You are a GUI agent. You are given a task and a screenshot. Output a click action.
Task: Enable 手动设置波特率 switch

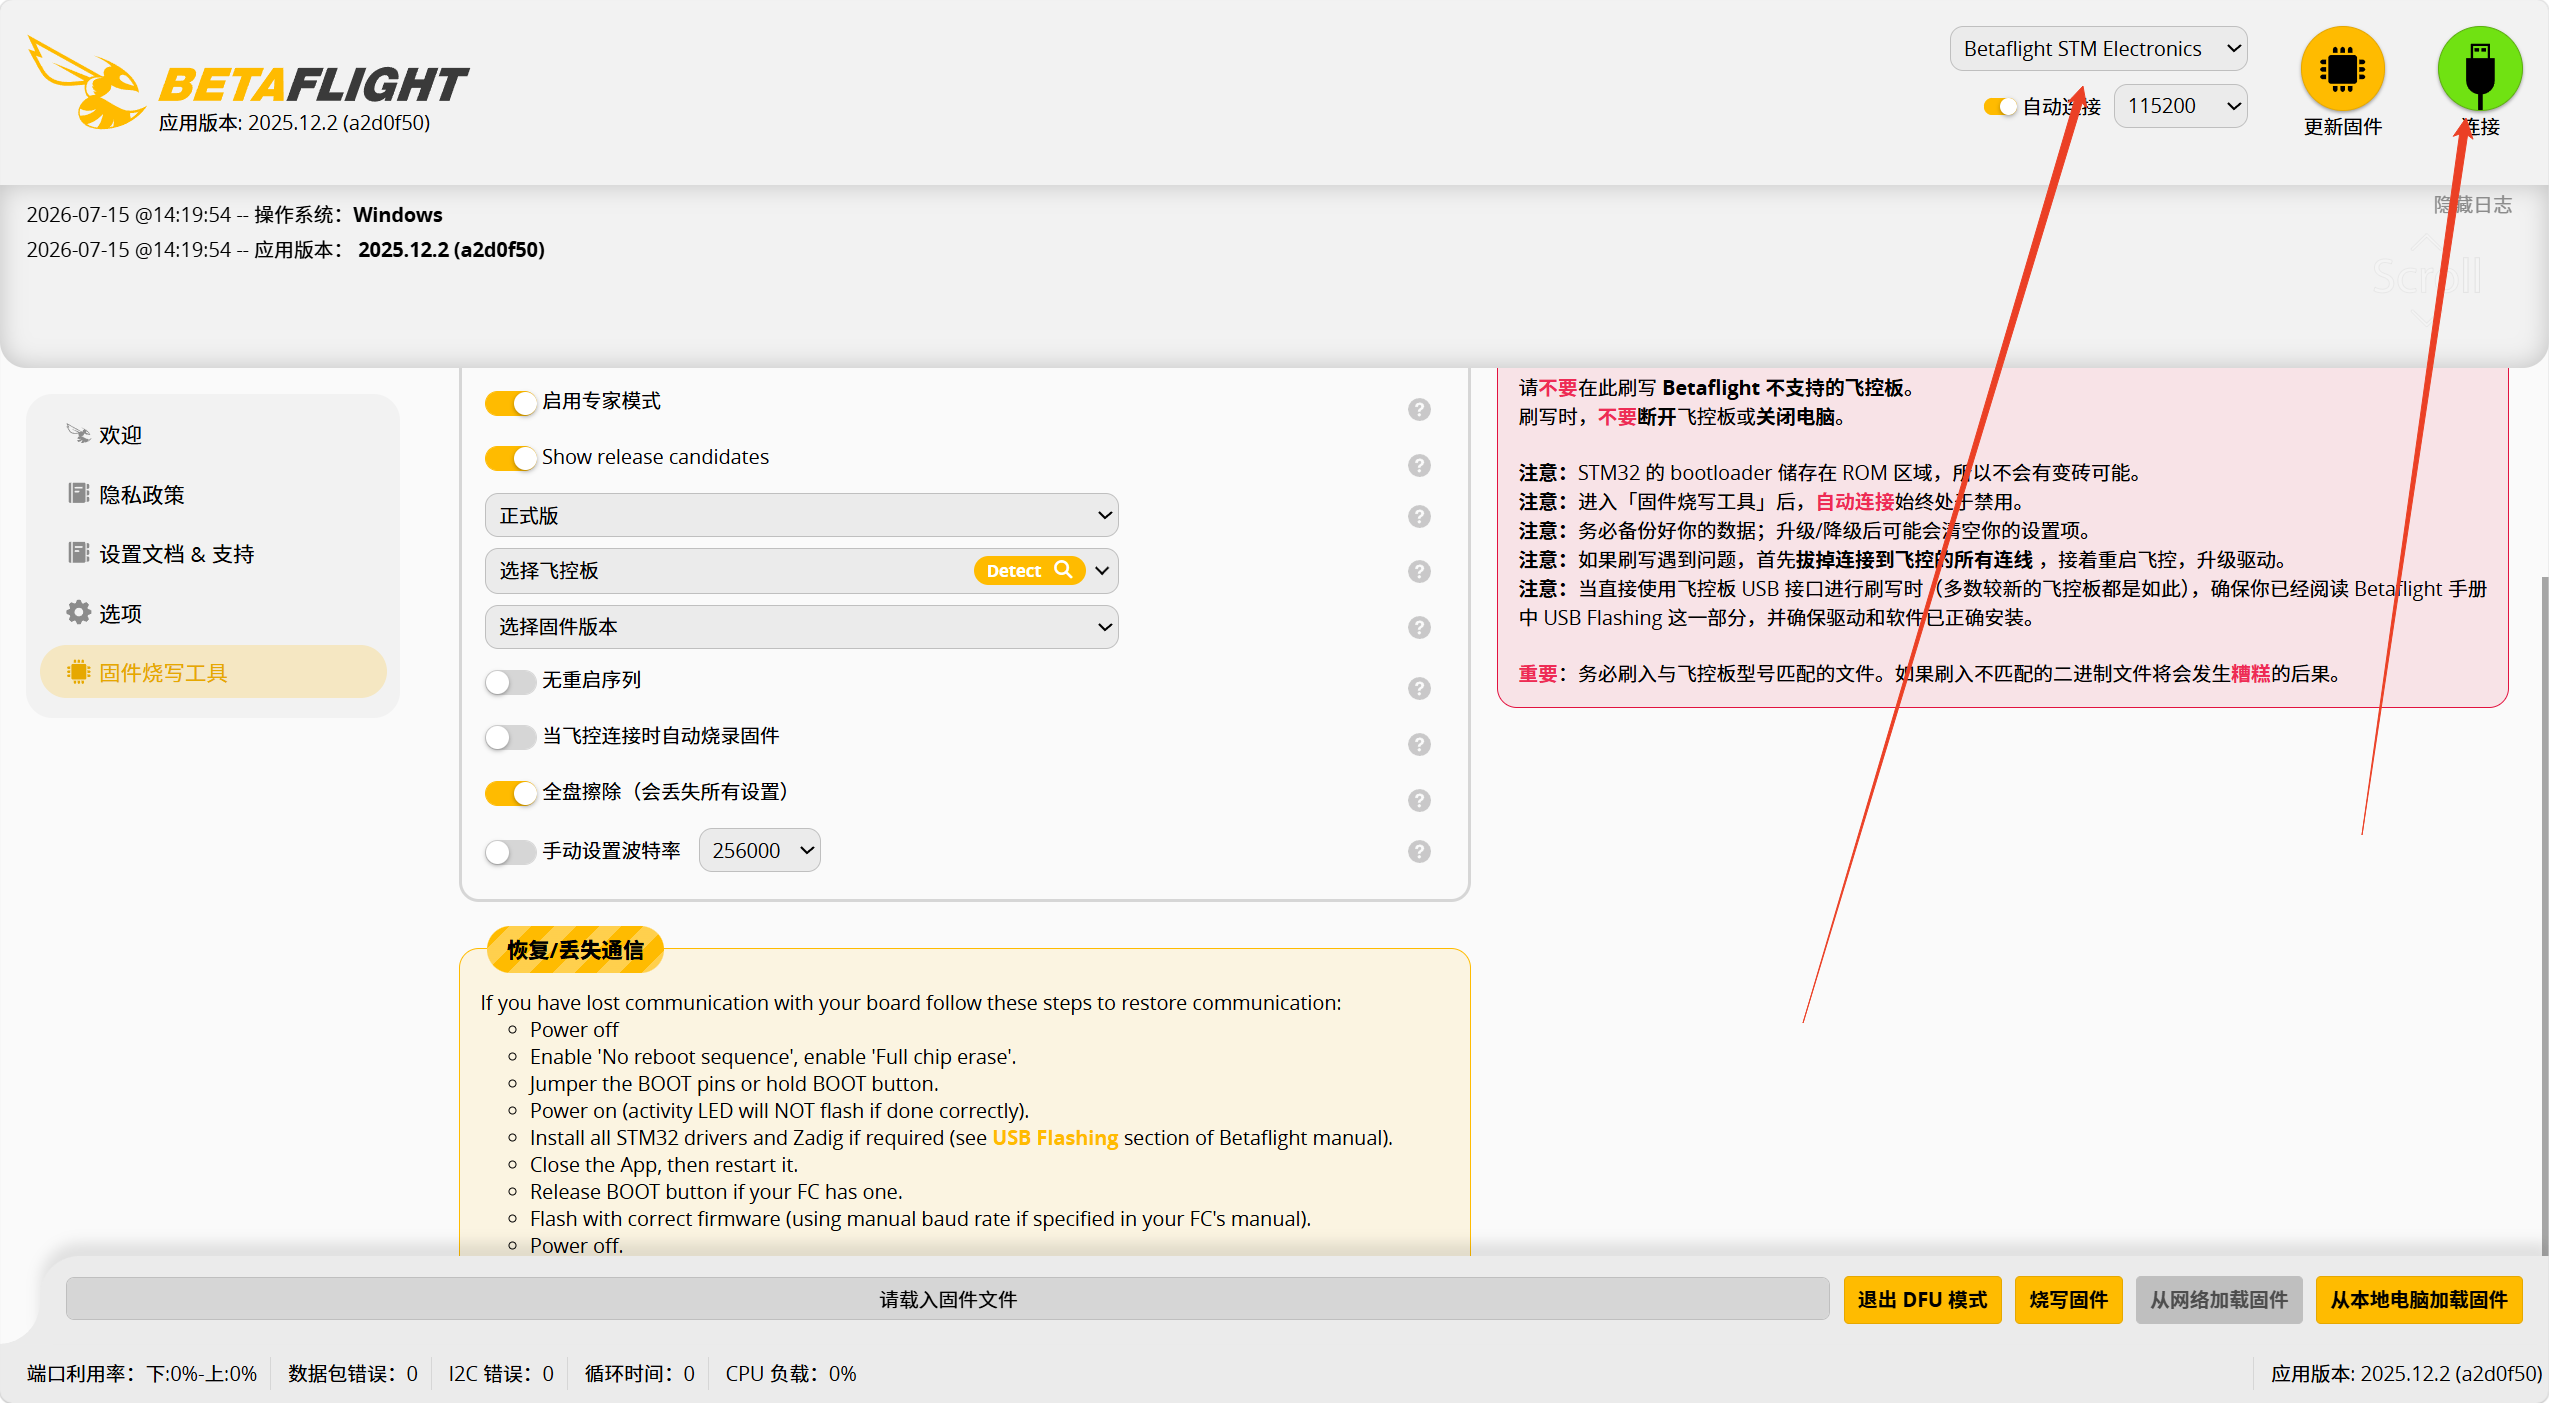pos(510,852)
